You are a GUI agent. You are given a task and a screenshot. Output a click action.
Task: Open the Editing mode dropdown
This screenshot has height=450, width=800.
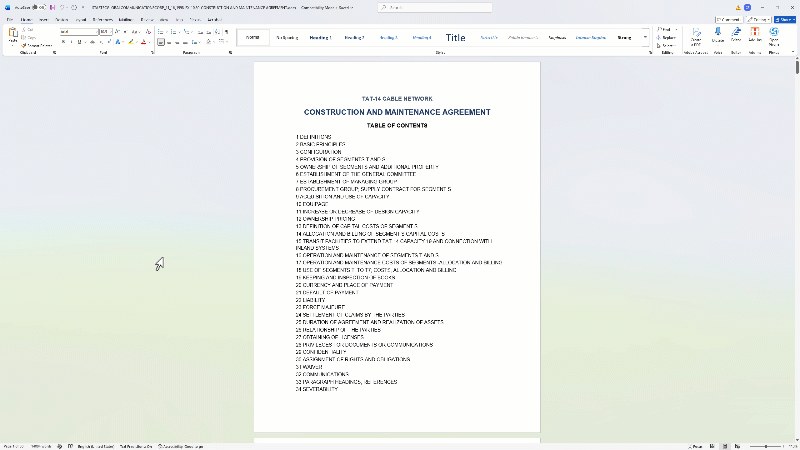click(758, 19)
